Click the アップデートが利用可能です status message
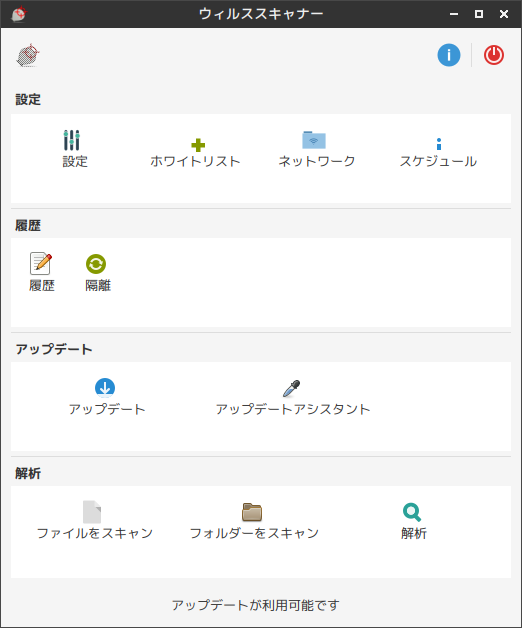 tap(256, 605)
